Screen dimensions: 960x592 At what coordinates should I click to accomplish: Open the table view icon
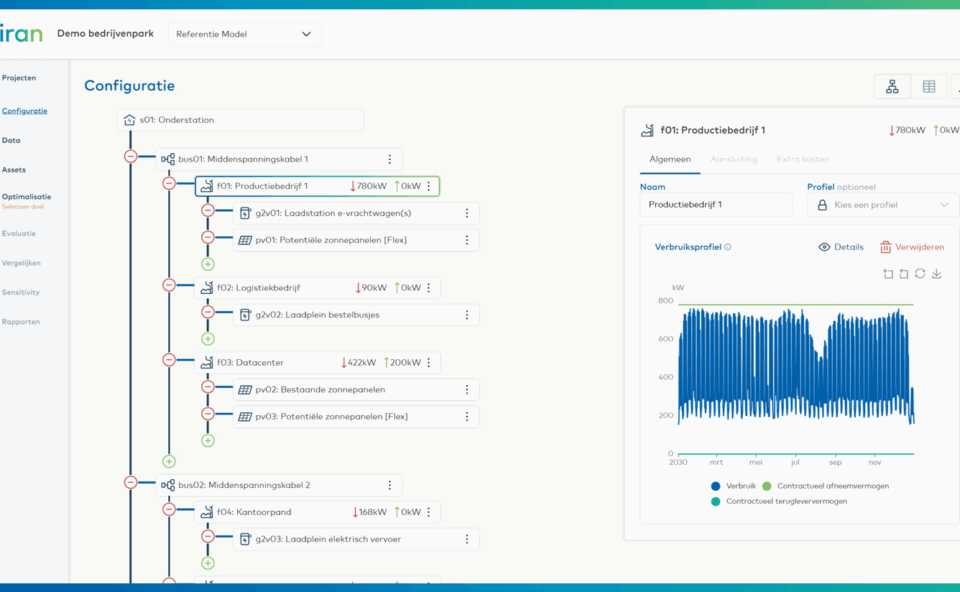pos(929,86)
